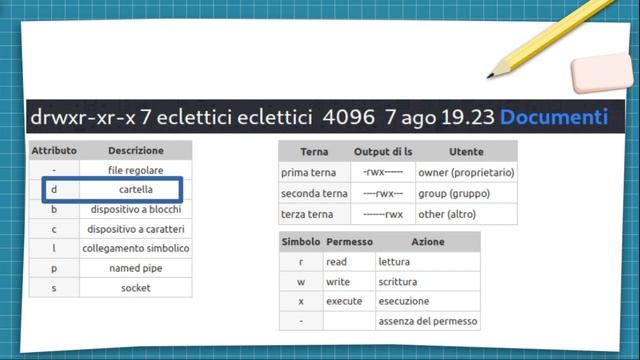Image resolution: width=640 pixels, height=360 pixels.
Task: Select the 'd' attribute cell
Action: 54,189
